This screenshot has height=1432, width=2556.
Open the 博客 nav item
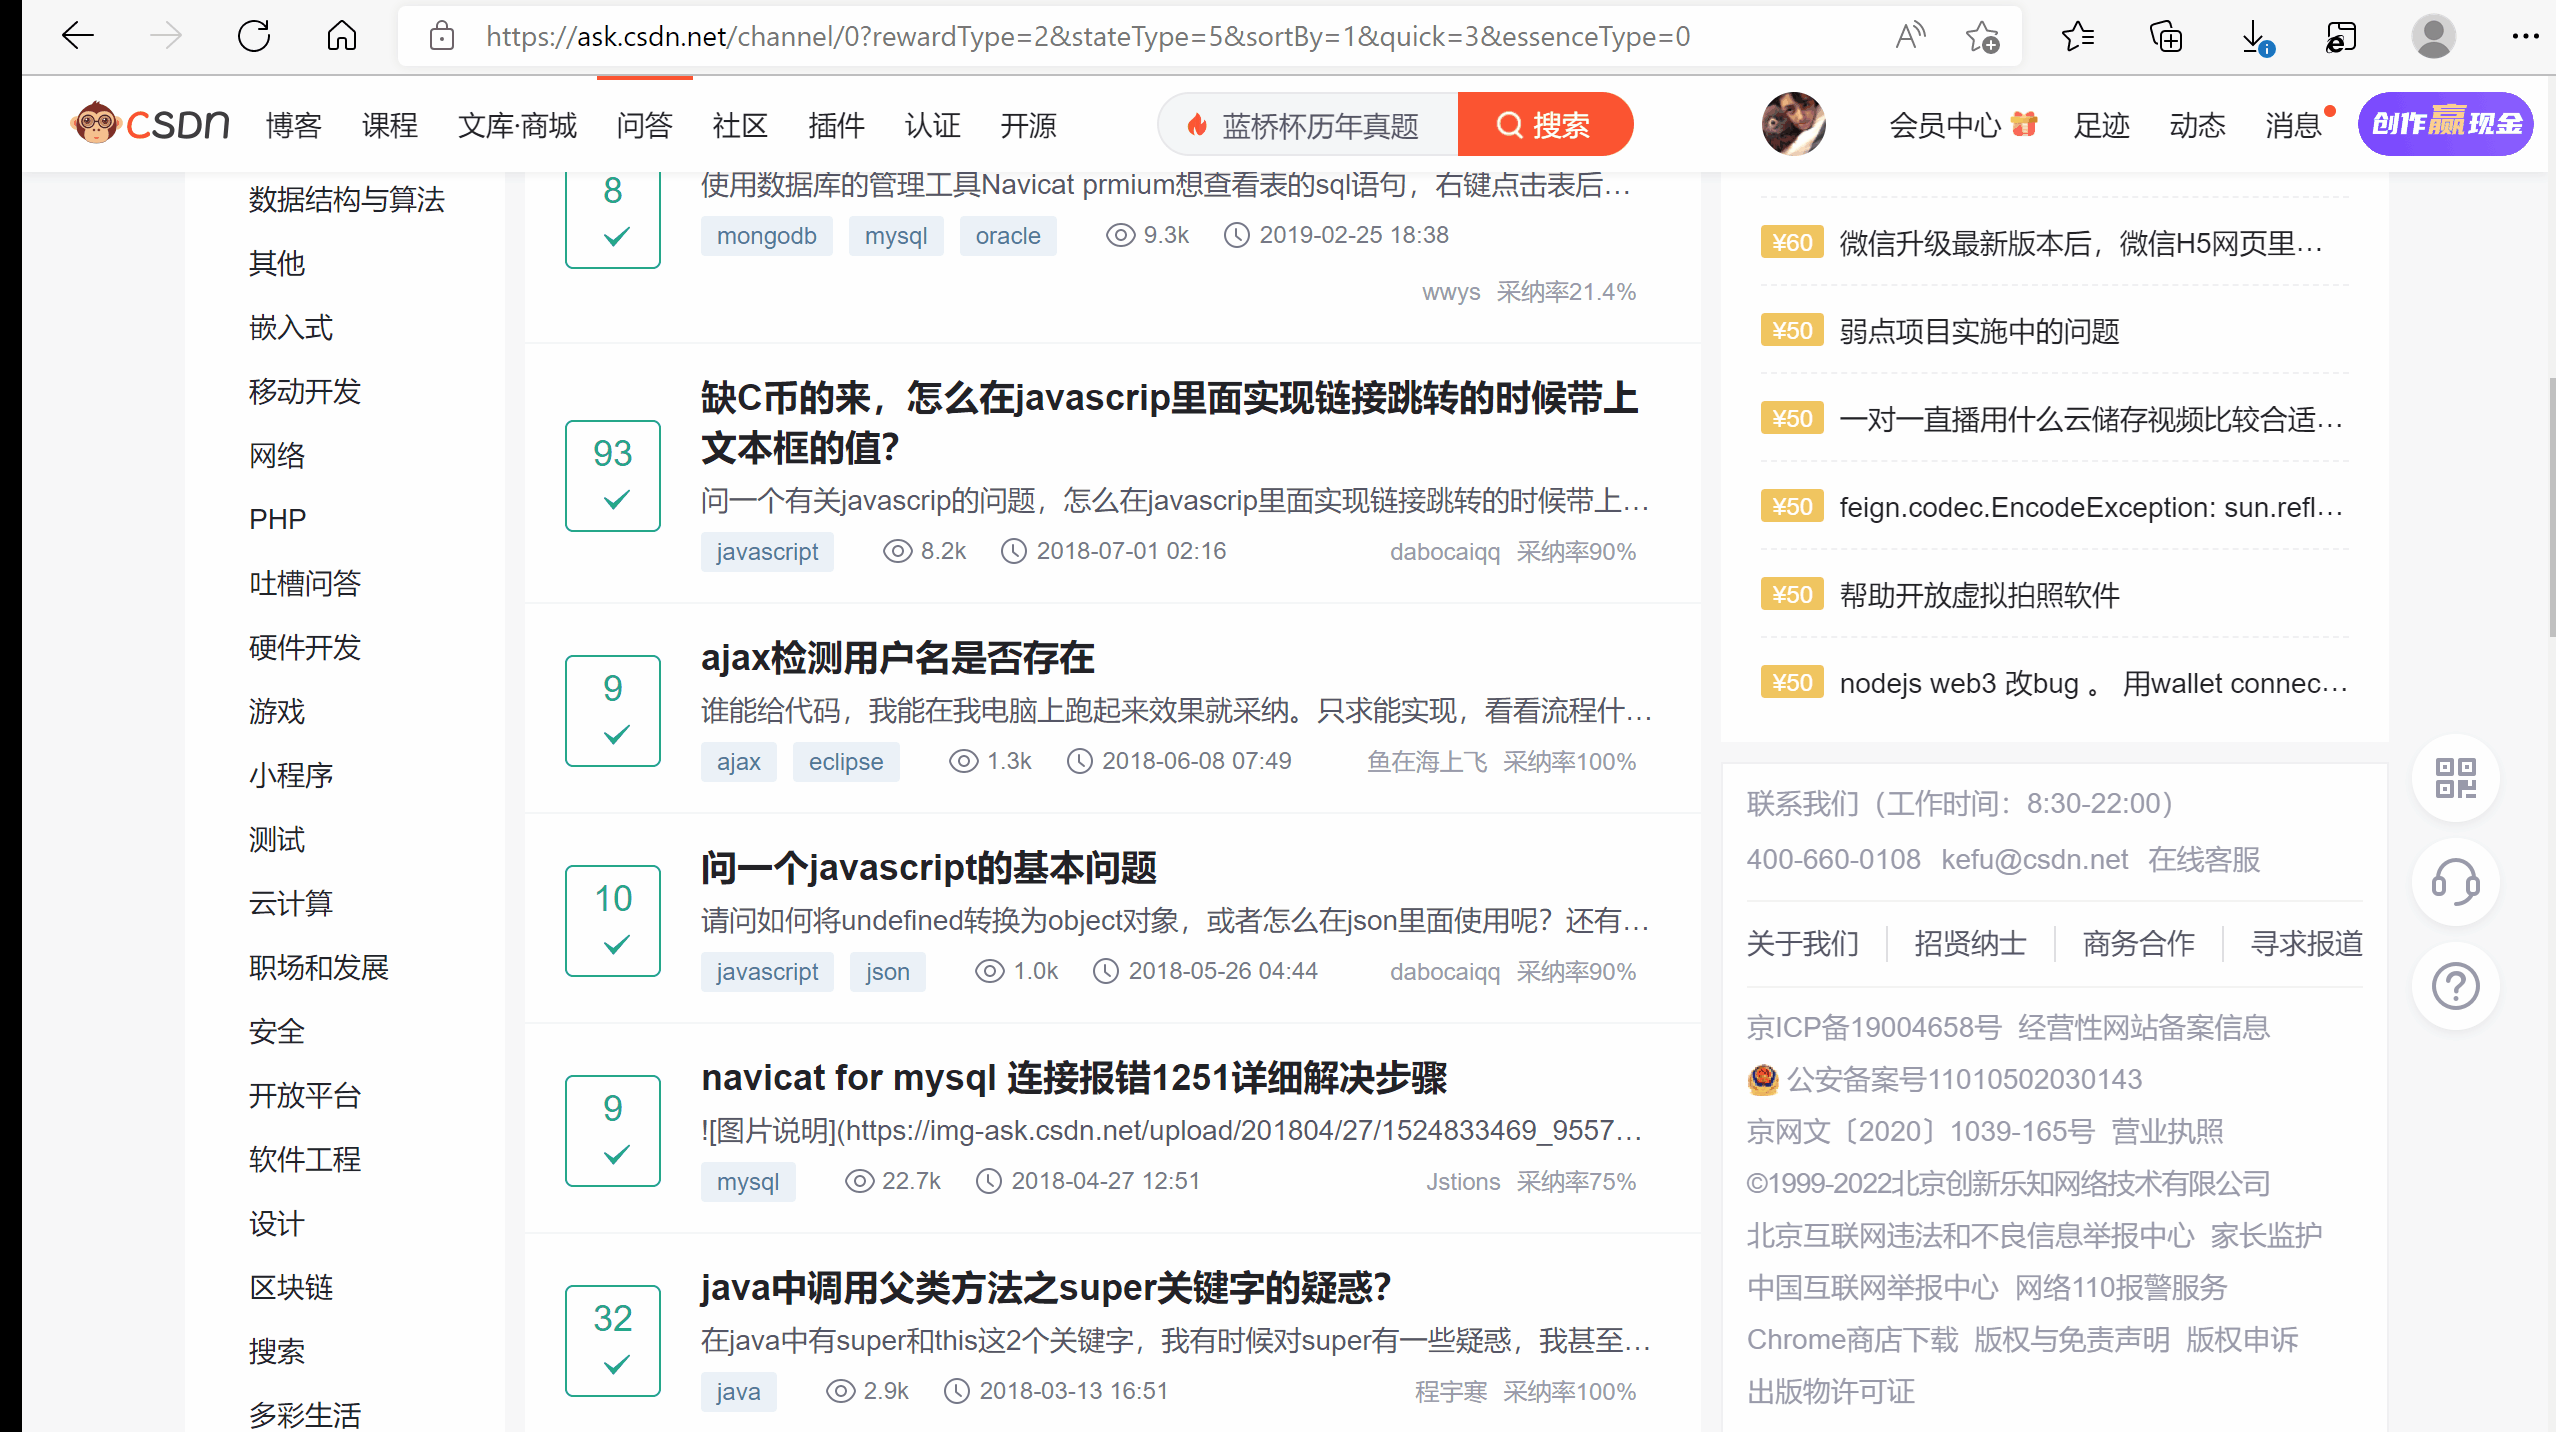tap(293, 125)
